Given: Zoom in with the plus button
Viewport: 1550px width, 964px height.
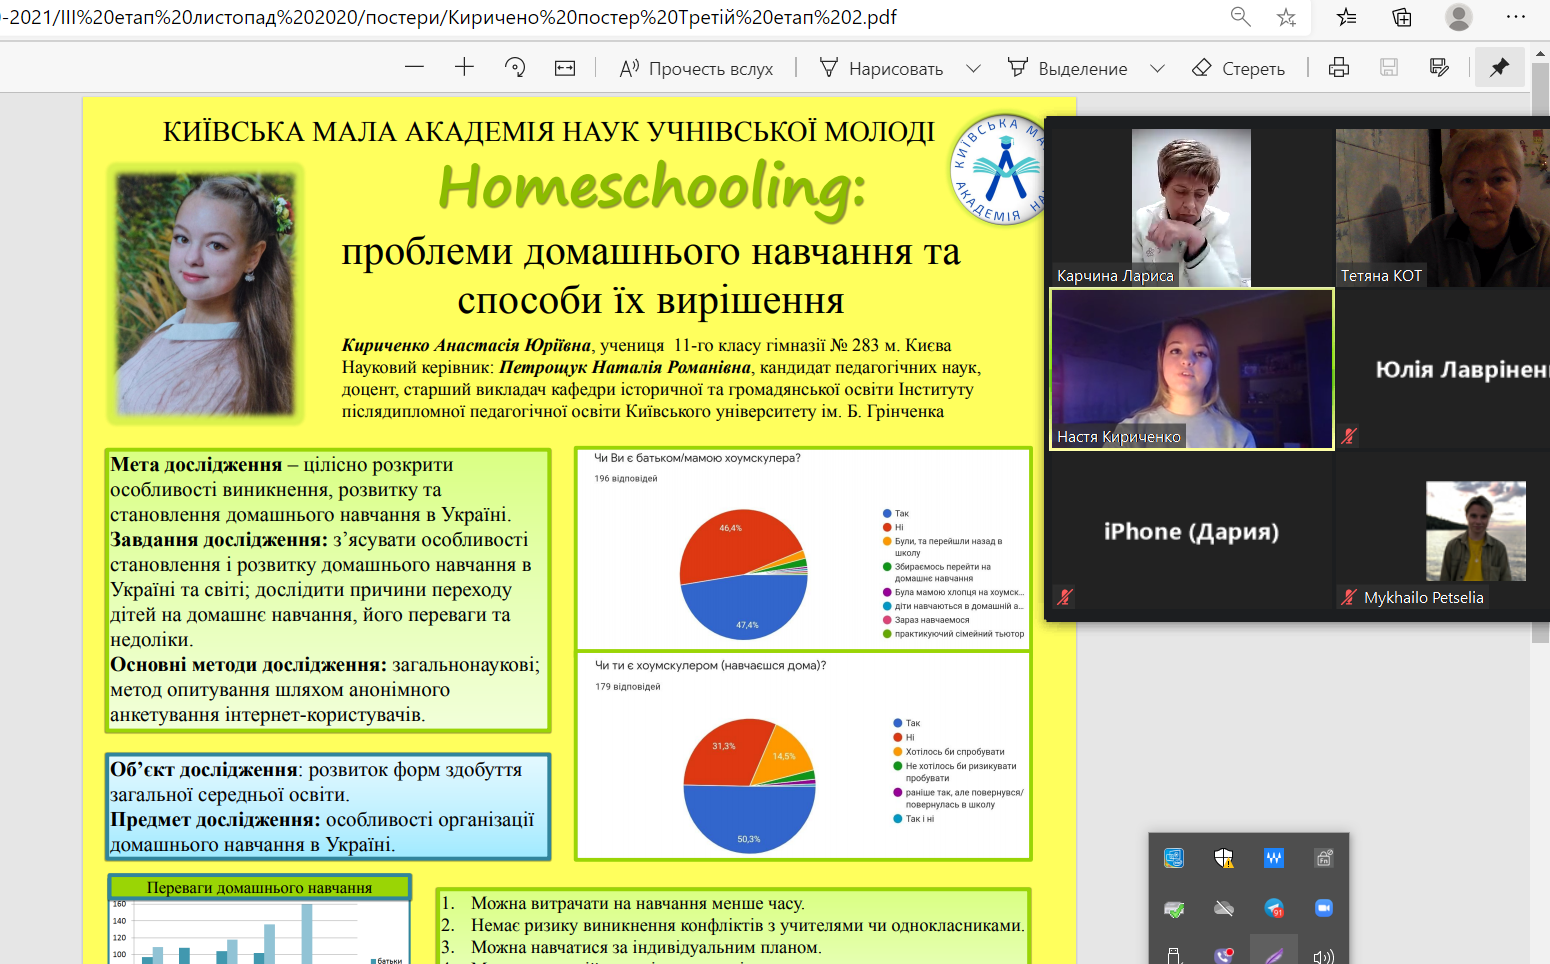Looking at the screenshot, I should tap(464, 67).
